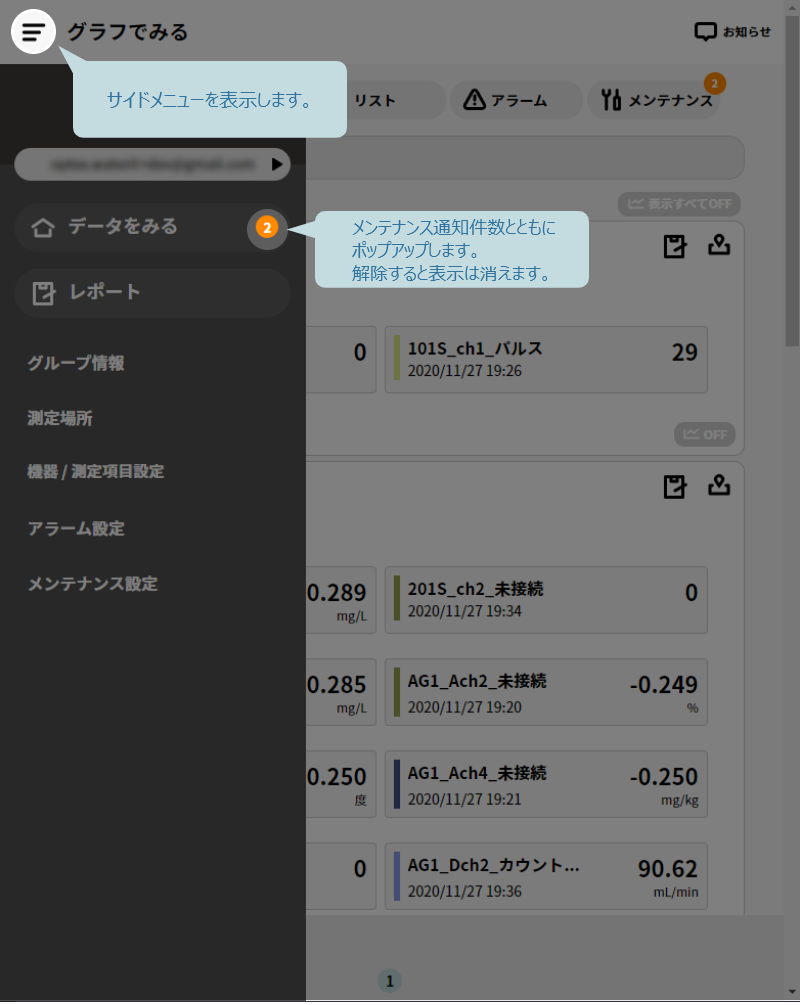800x1005 pixels.
Task: Click the report icon beside レポート
Action: pos(44,294)
